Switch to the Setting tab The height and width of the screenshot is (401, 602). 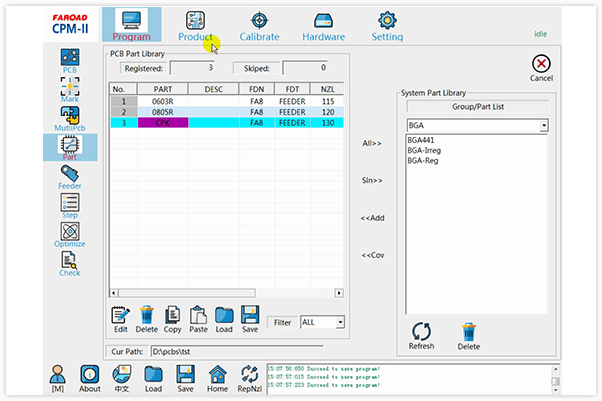point(387,25)
